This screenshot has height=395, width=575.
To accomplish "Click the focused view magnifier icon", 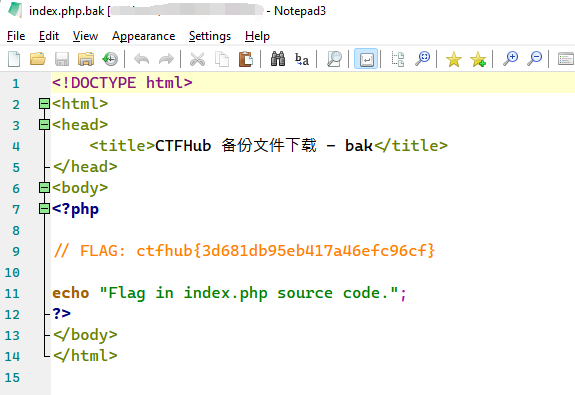I will [x=334, y=59].
